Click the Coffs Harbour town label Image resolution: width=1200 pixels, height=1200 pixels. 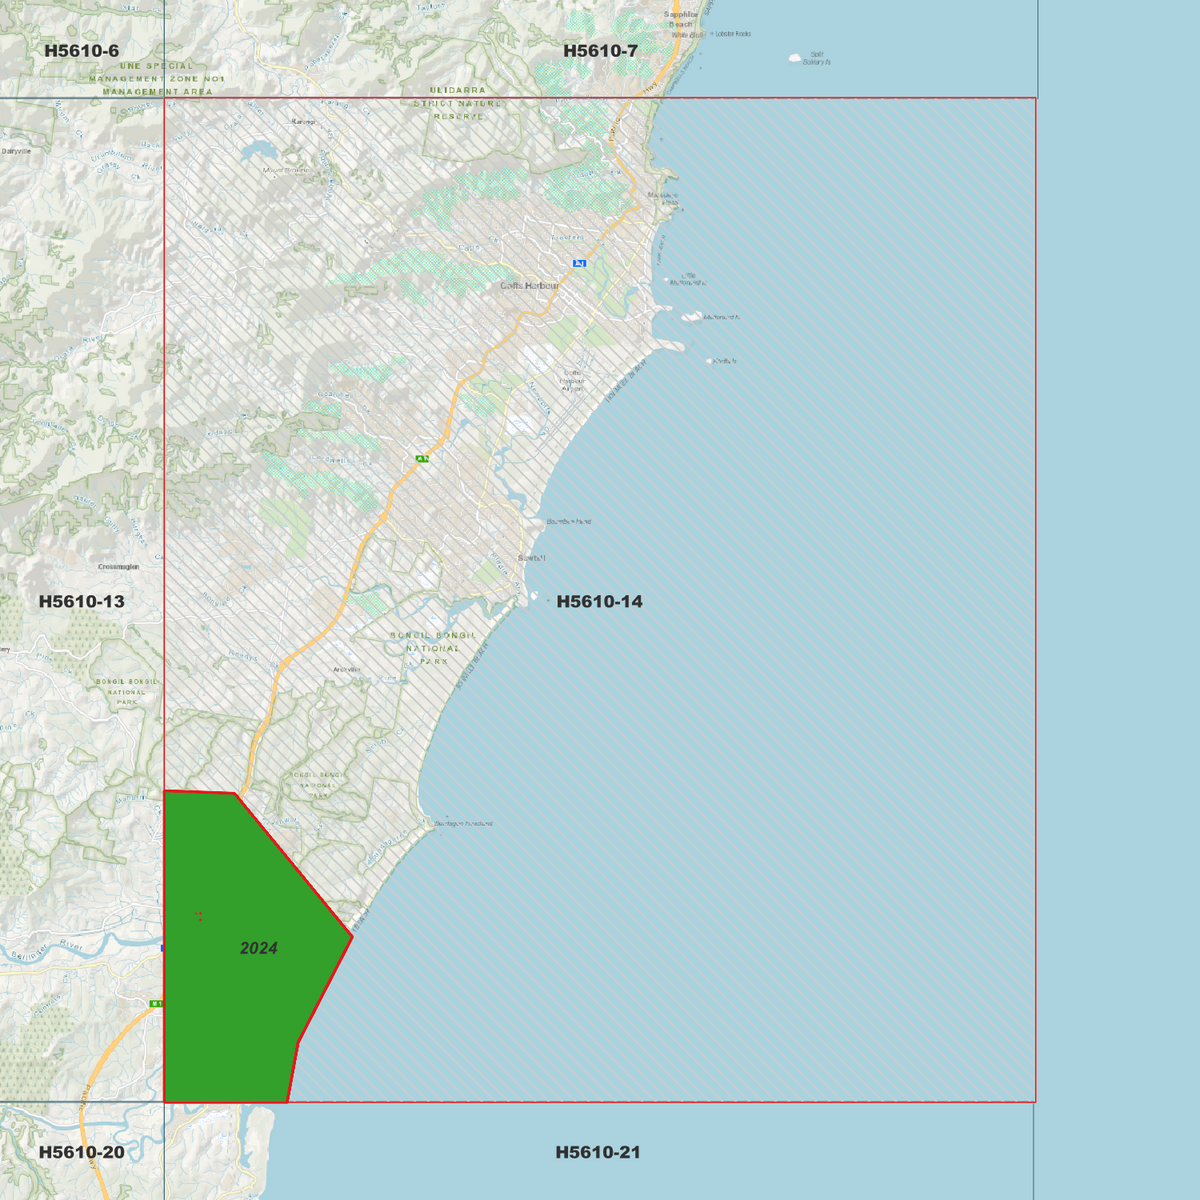(530, 286)
